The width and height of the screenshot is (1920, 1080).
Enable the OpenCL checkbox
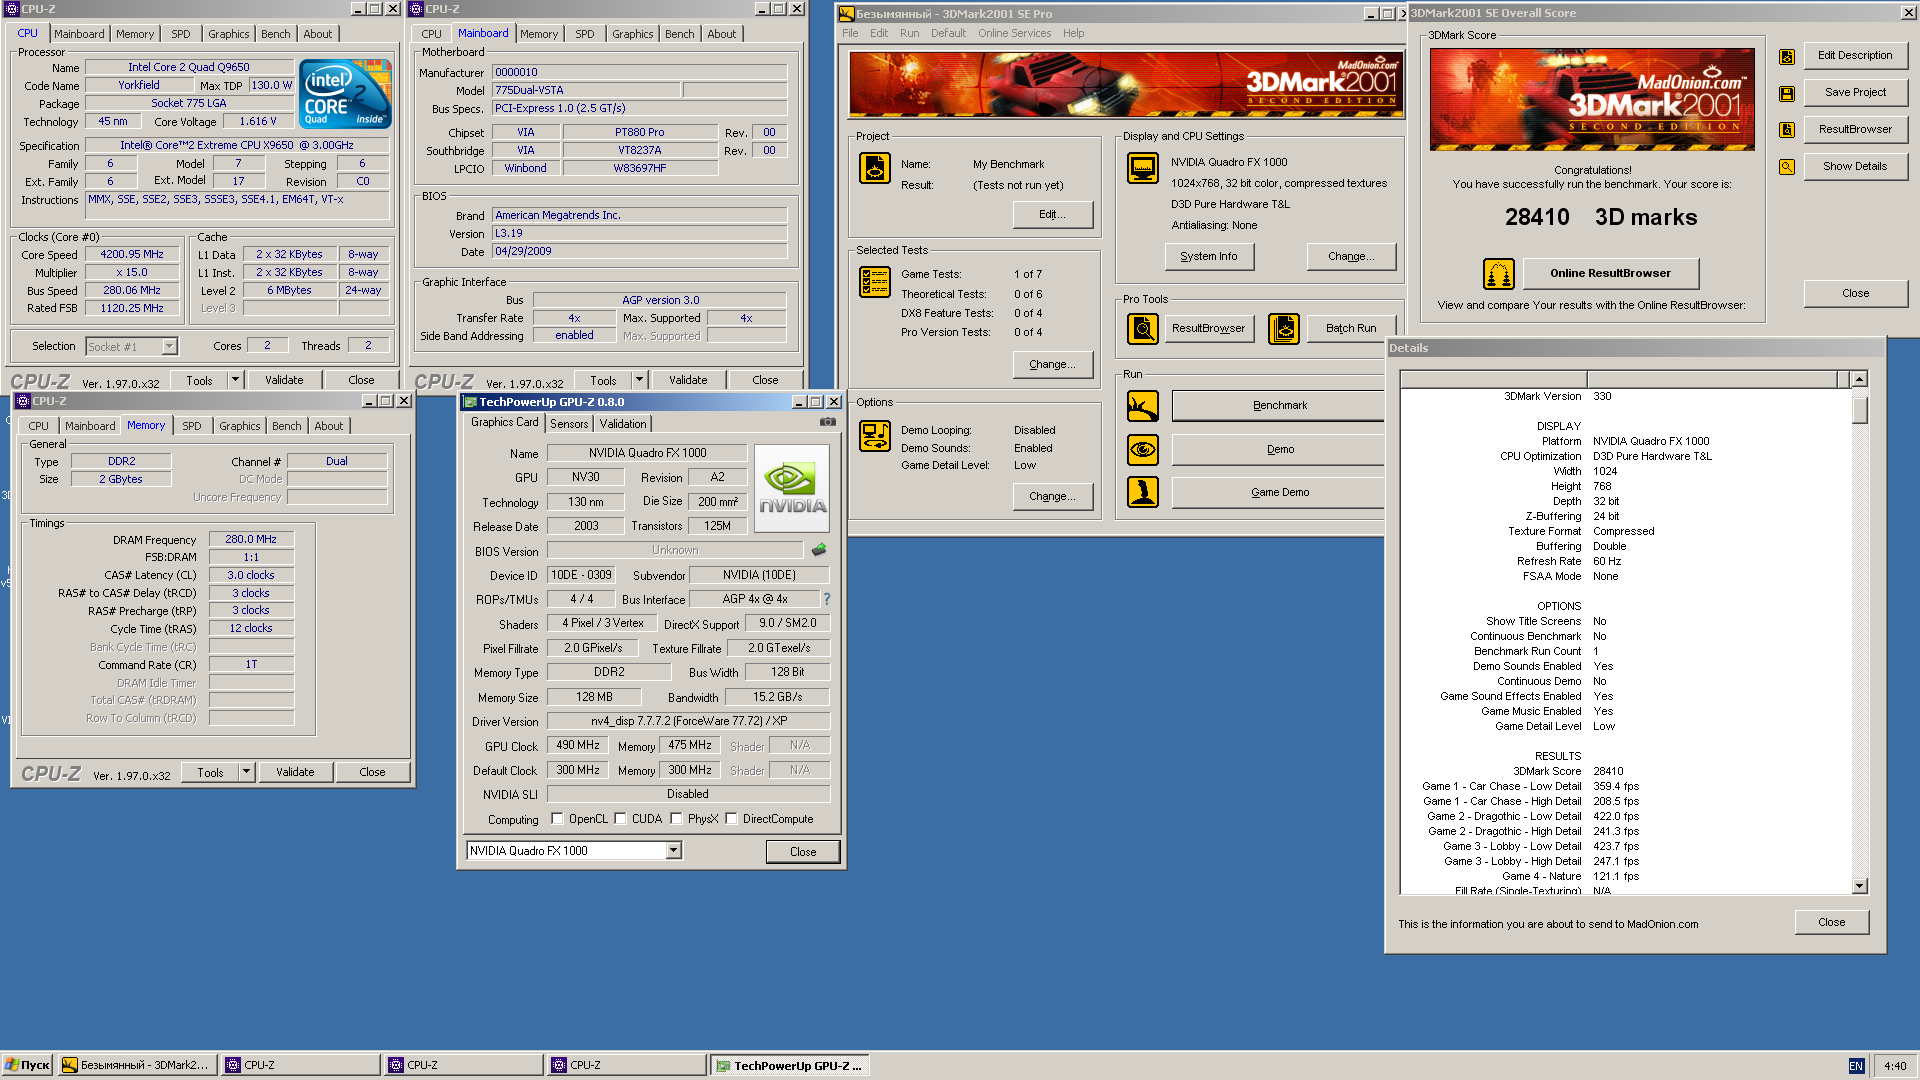tap(557, 819)
